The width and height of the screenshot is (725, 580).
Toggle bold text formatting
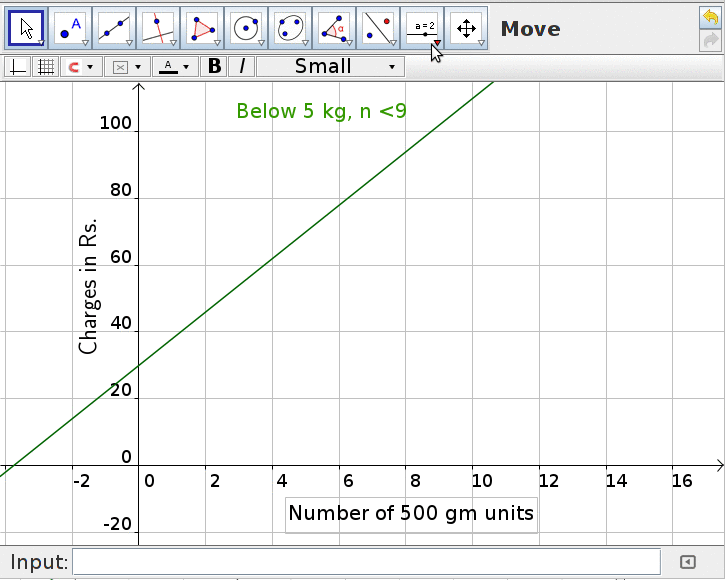point(214,67)
